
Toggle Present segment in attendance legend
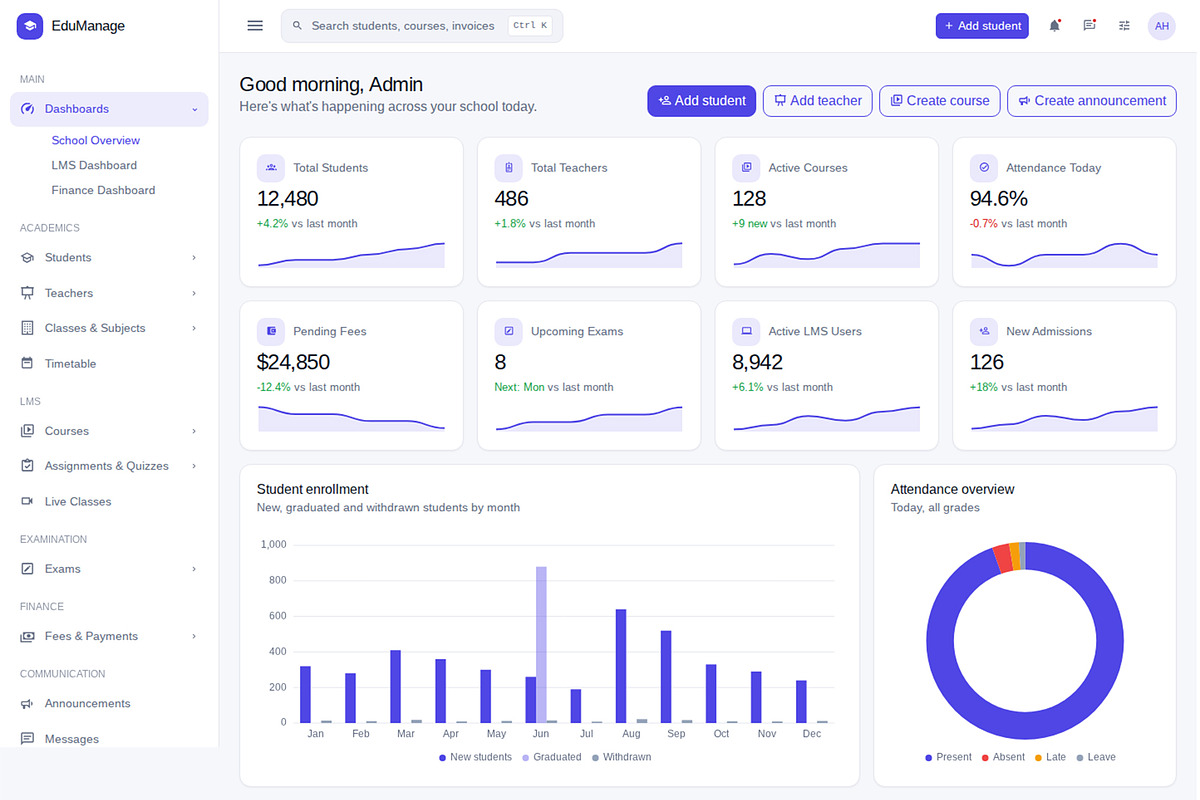(x=948, y=757)
